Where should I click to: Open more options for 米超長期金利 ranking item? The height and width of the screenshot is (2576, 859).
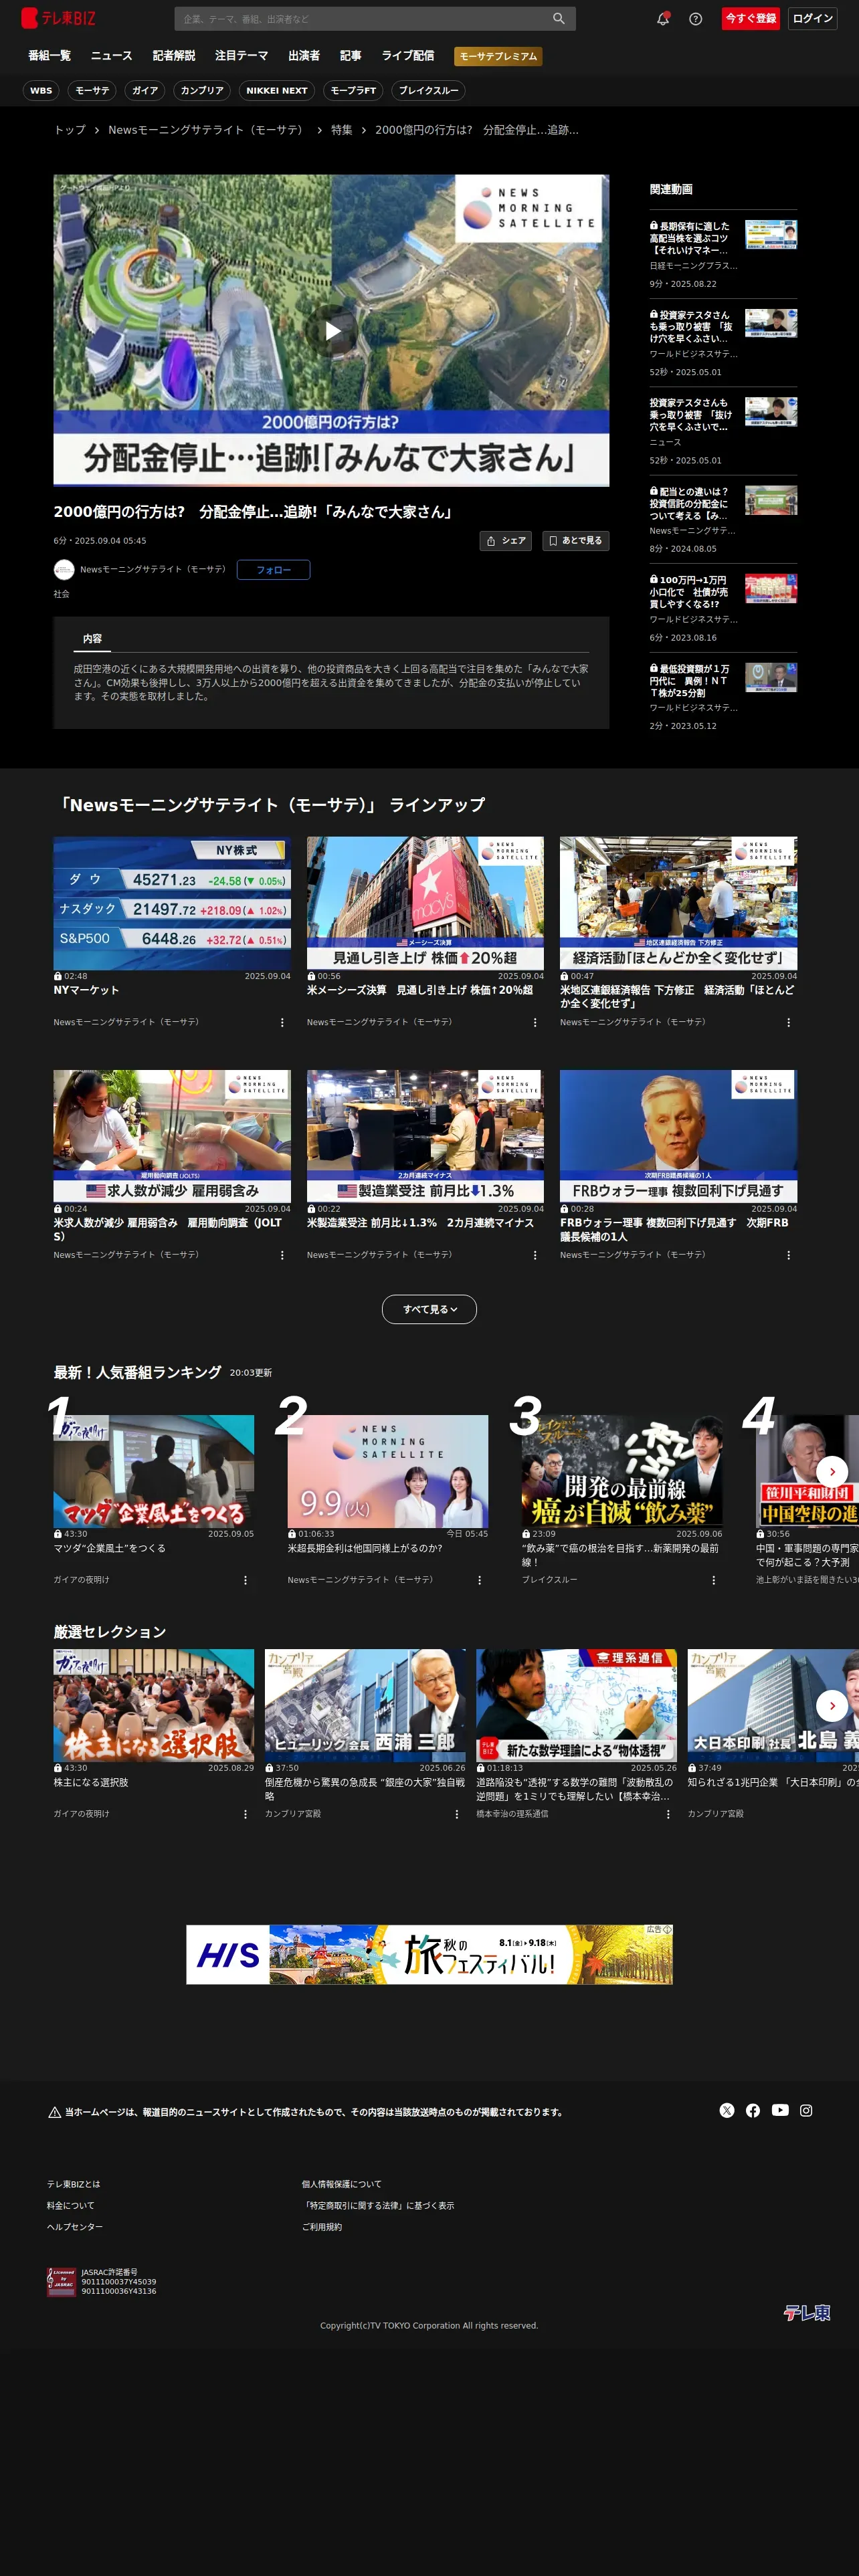pyautogui.click(x=479, y=1580)
